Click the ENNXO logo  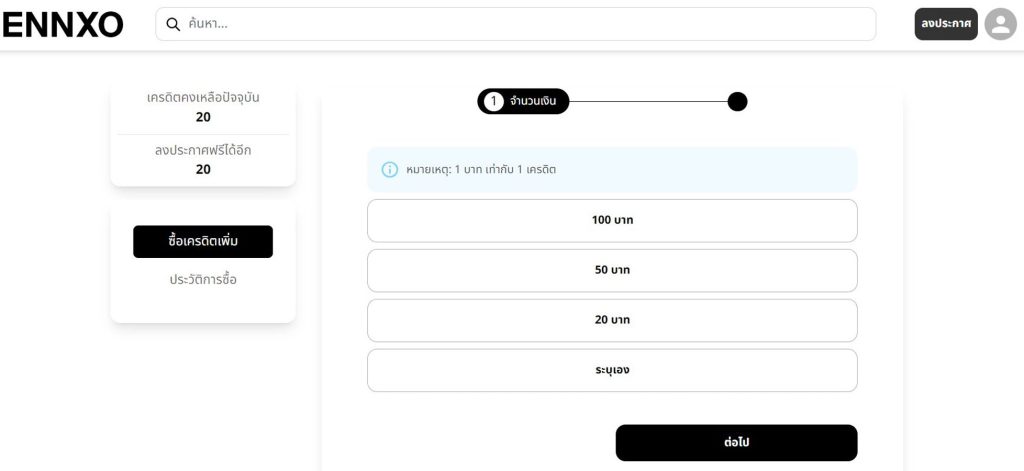click(x=62, y=25)
